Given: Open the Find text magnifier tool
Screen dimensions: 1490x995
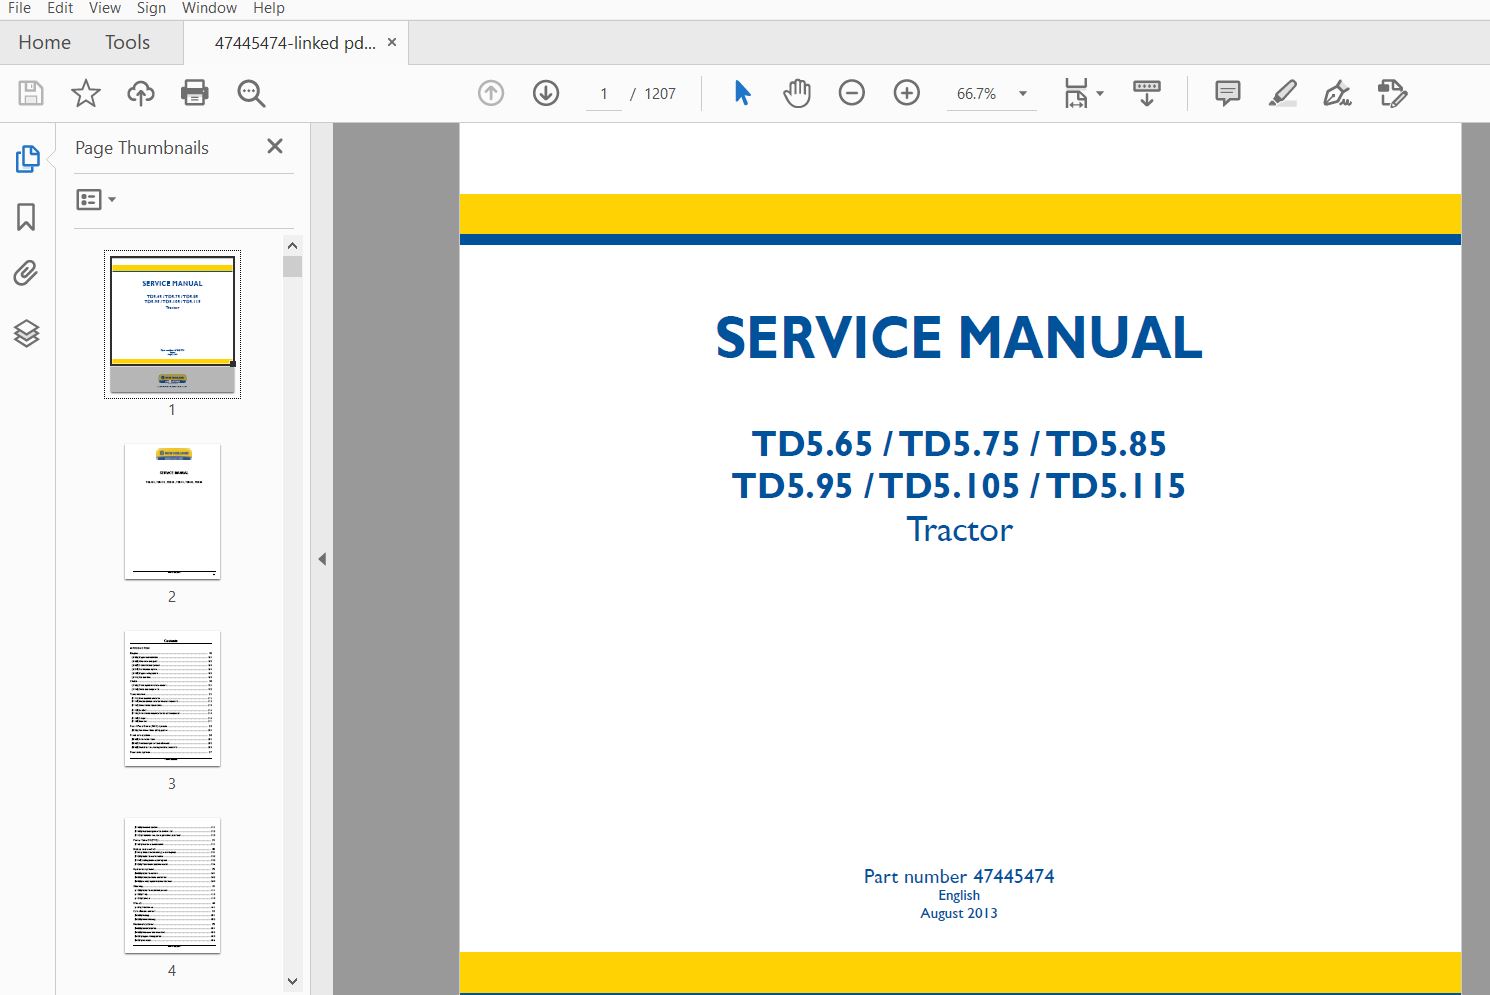Looking at the screenshot, I should point(251,94).
